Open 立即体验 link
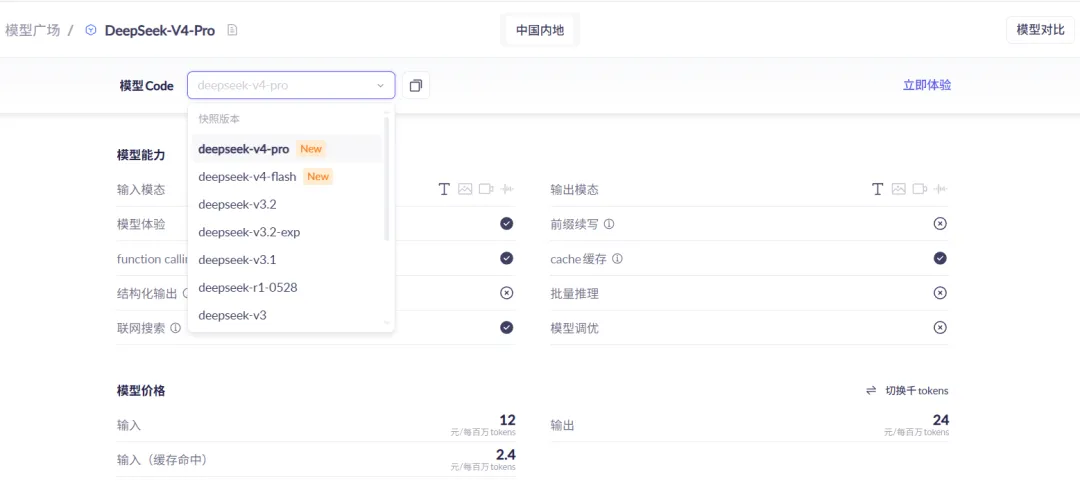The image size is (1080, 499). point(927,85)
